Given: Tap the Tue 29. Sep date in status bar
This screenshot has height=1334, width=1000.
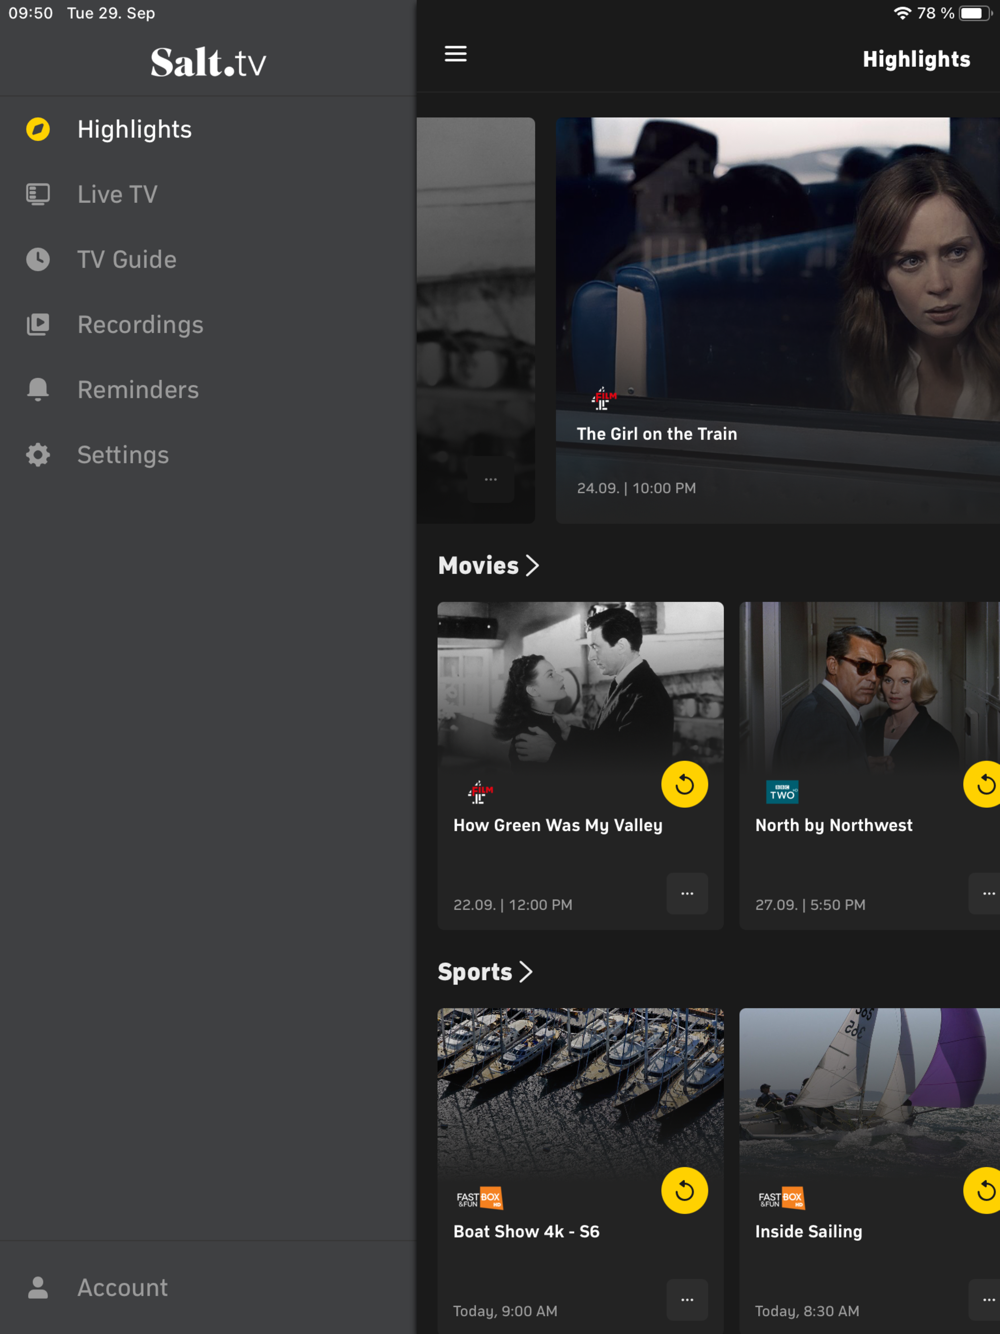Looking at the screenshot, I should [x=111, y=13].
